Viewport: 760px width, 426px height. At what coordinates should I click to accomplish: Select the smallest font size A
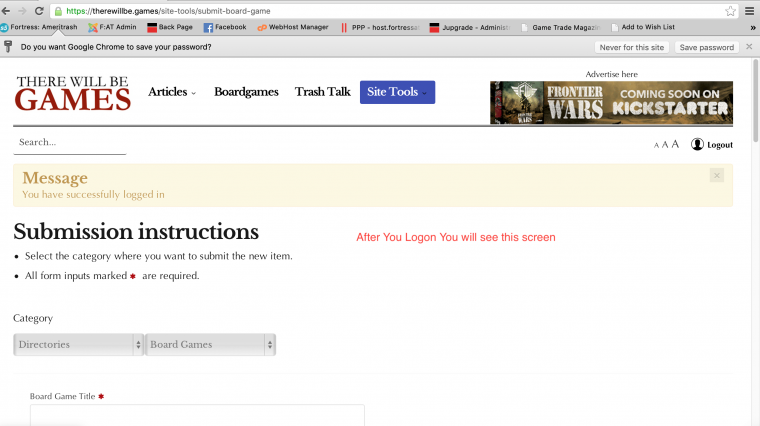[656, 145]
